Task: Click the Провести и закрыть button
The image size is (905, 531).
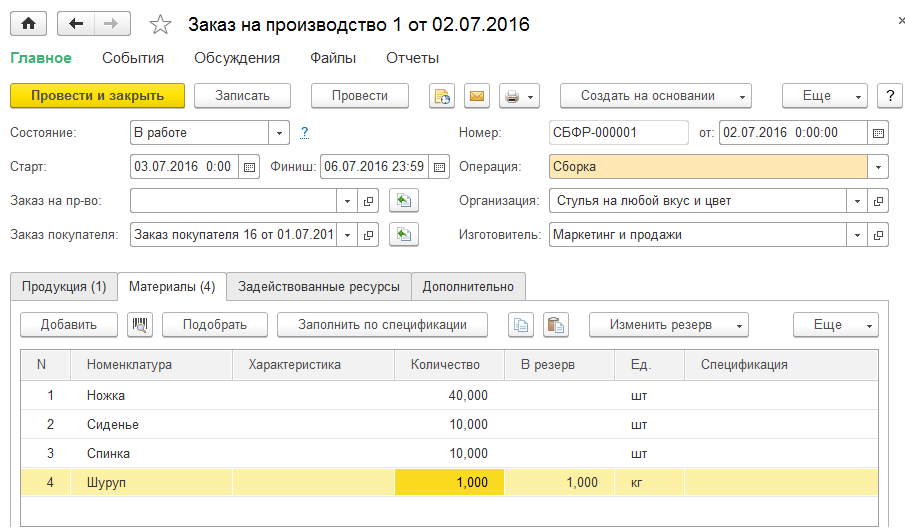Action: [x=98, y=96]
